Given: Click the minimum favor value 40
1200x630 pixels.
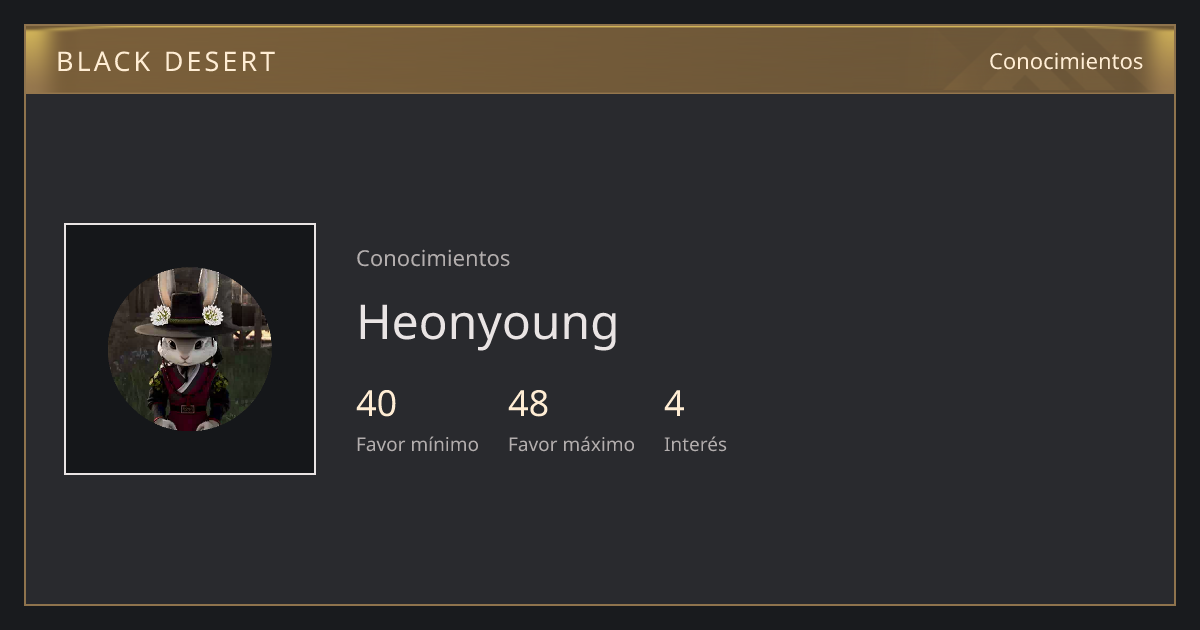Looking at the screenshot, I should (x=376, y=404).
